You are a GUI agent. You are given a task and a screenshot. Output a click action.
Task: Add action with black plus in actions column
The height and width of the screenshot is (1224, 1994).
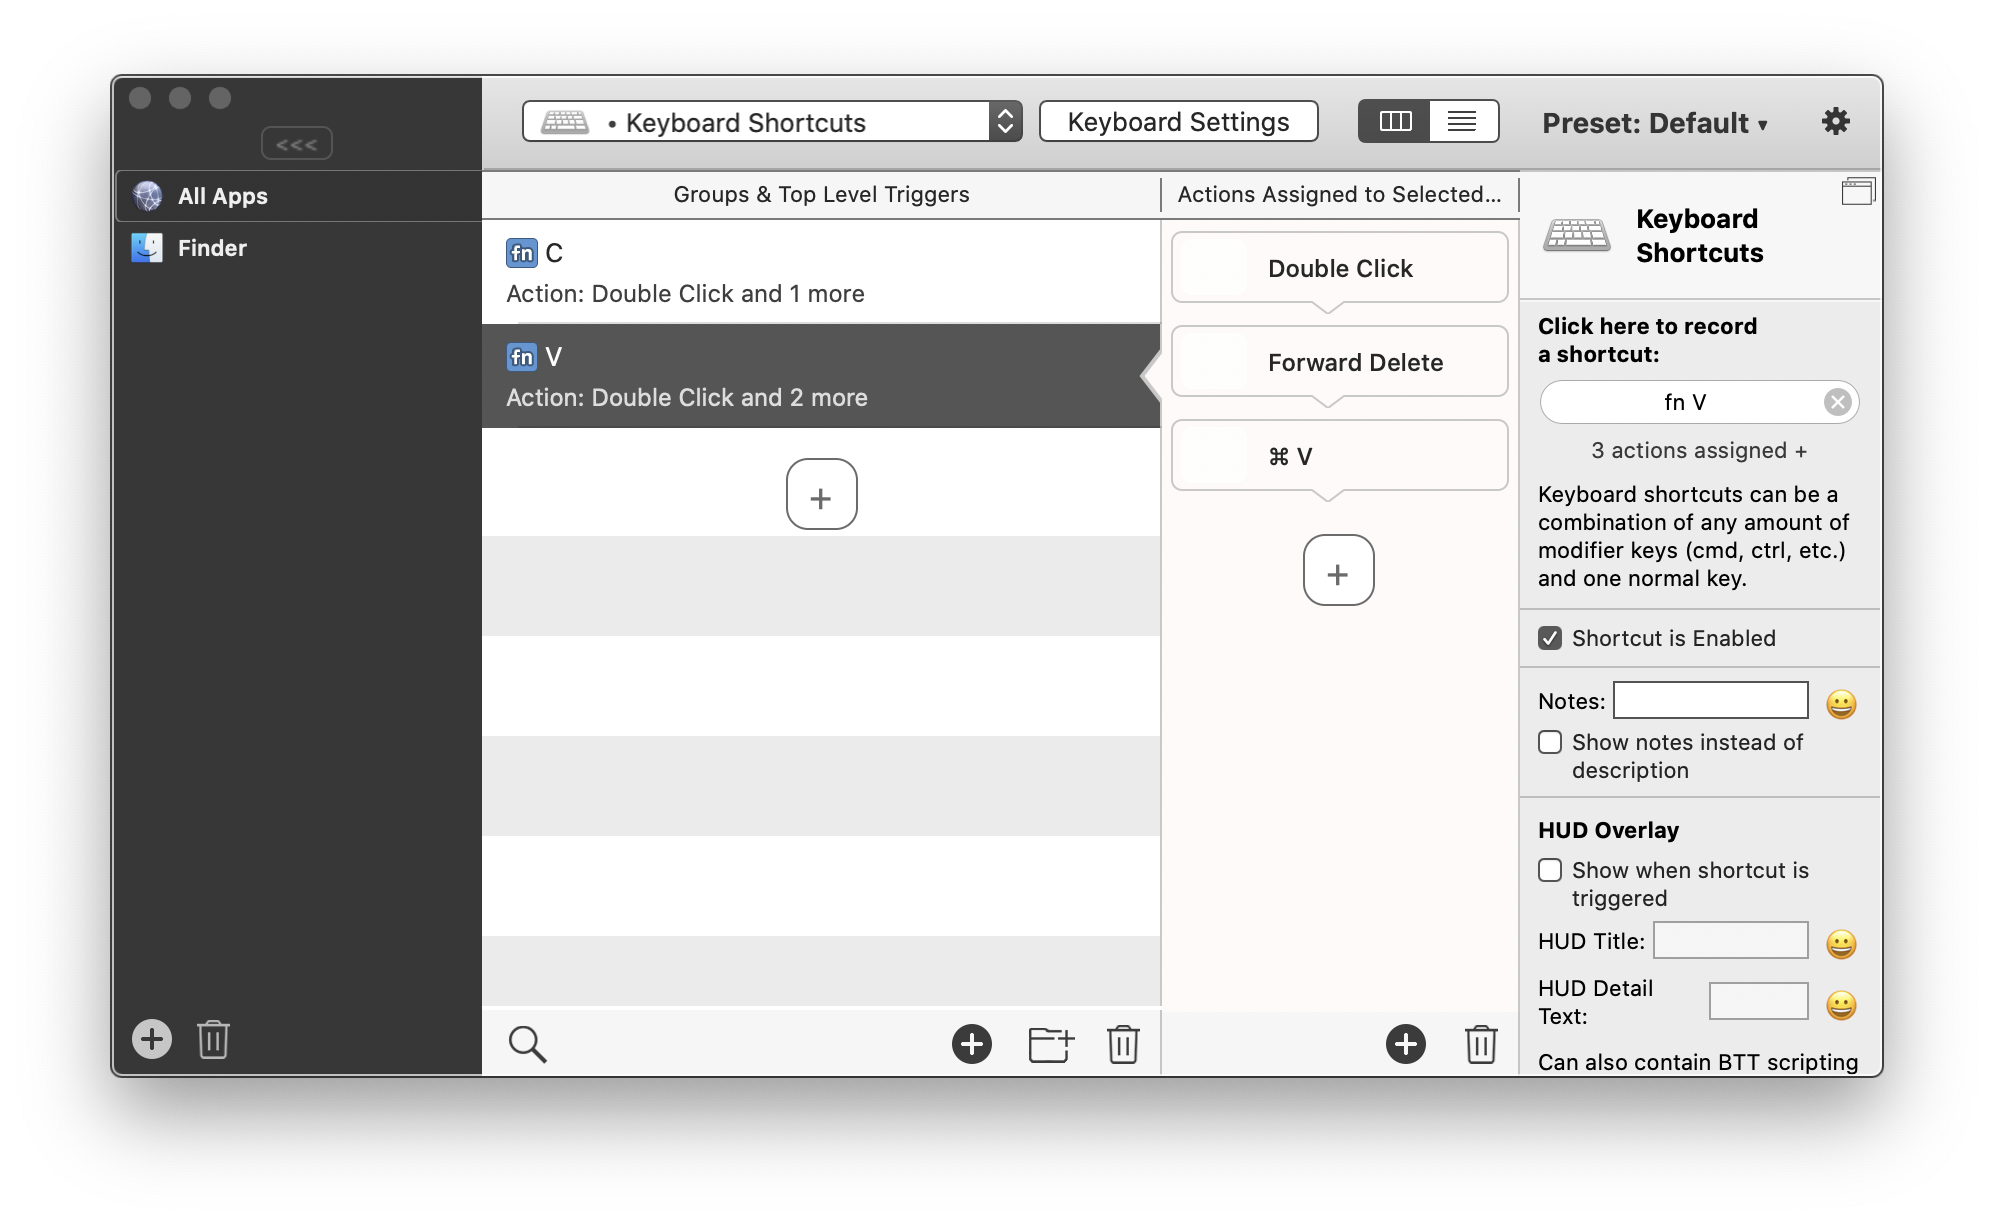click(1405, 1044)
